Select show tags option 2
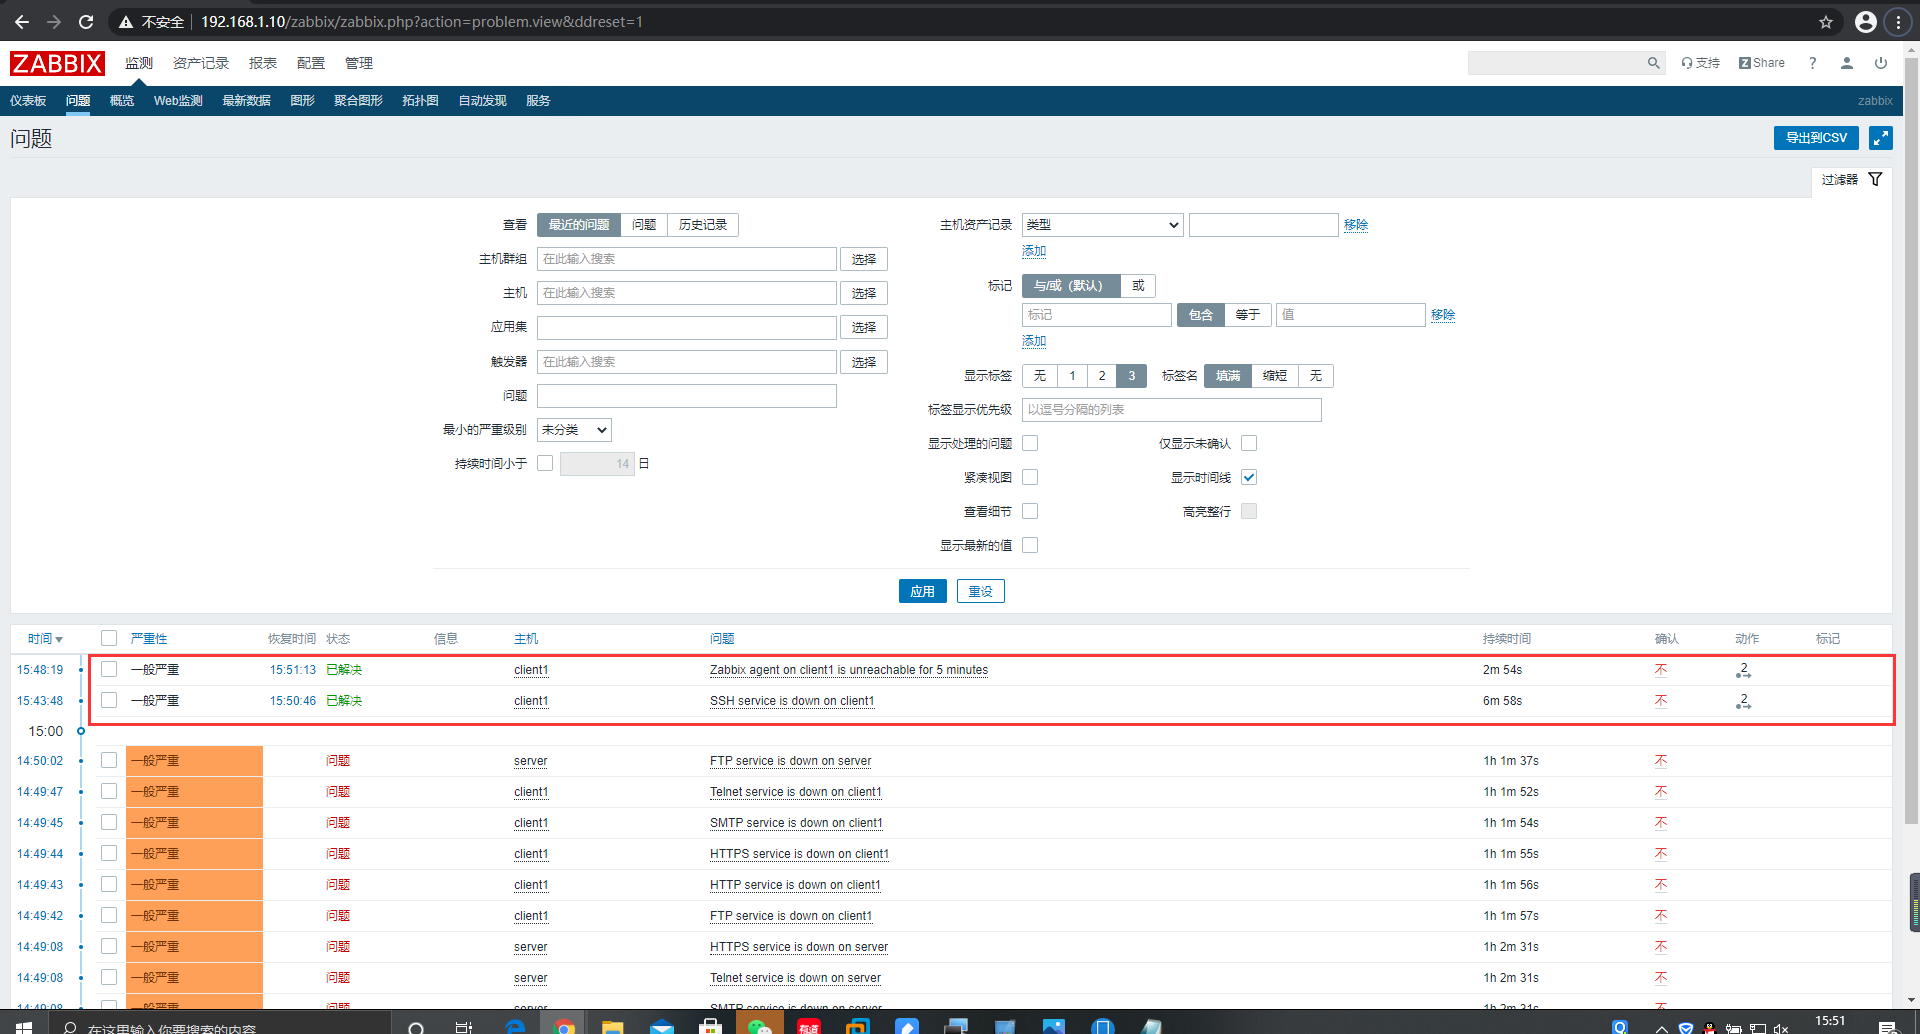The height and width of the screenshot is (1034, 1920). point(1102,376)
